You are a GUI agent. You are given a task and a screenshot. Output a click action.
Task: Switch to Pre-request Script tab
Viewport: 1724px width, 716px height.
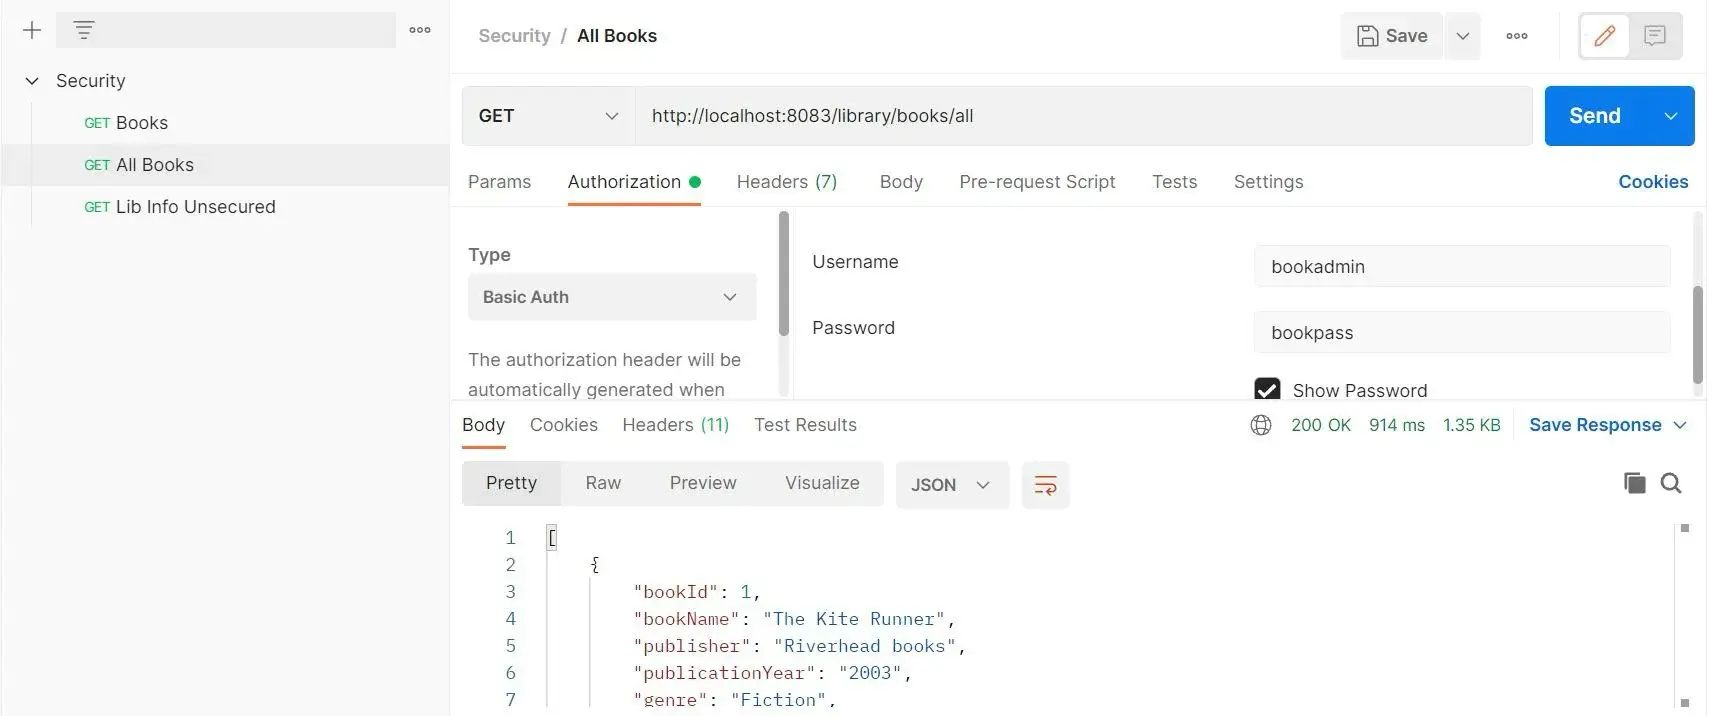coord(1037,182)
